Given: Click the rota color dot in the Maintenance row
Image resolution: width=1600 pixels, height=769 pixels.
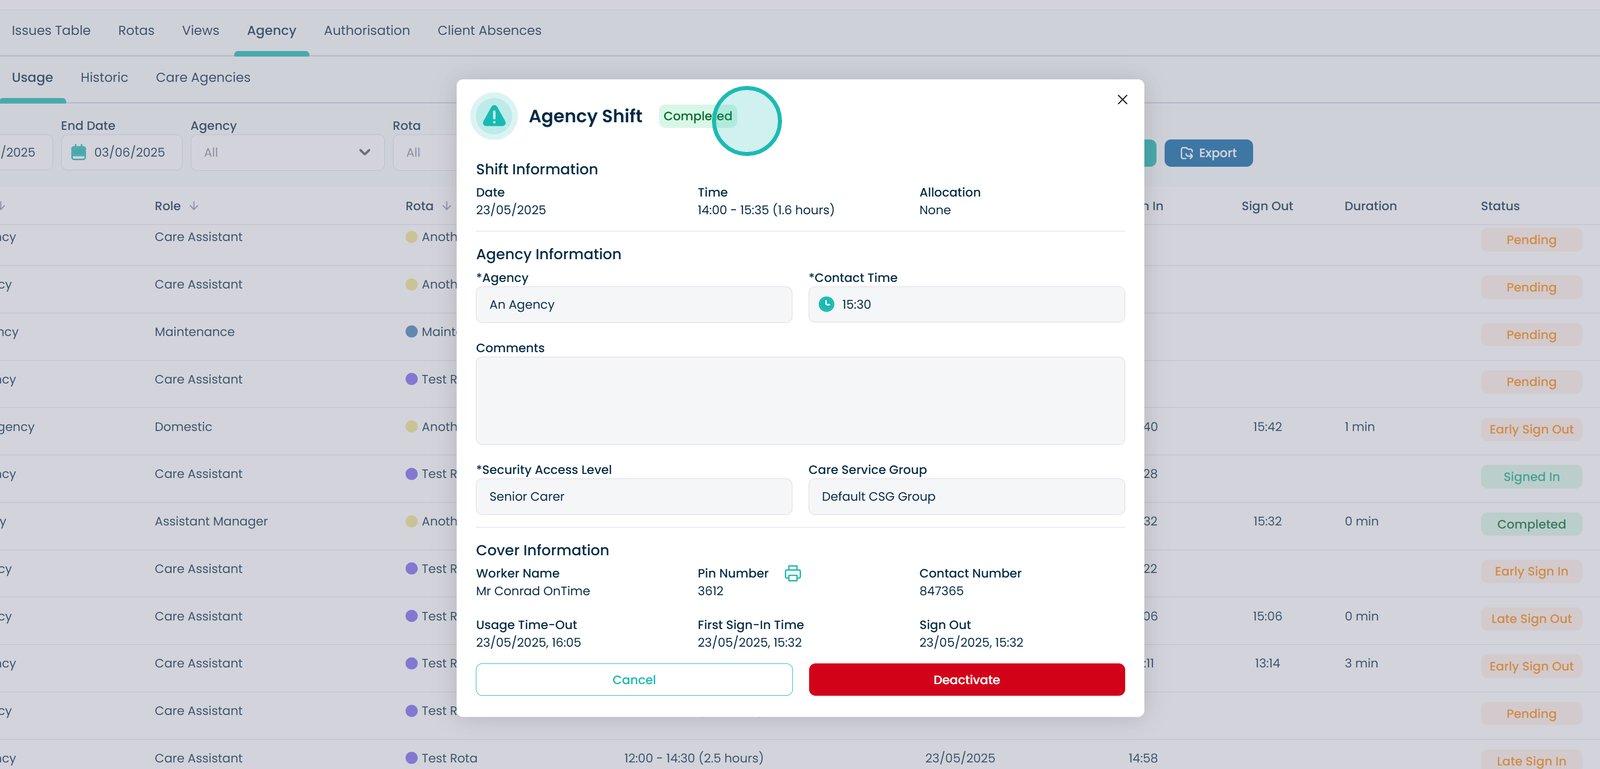Looking at the screenshot, I should (412, 332).
